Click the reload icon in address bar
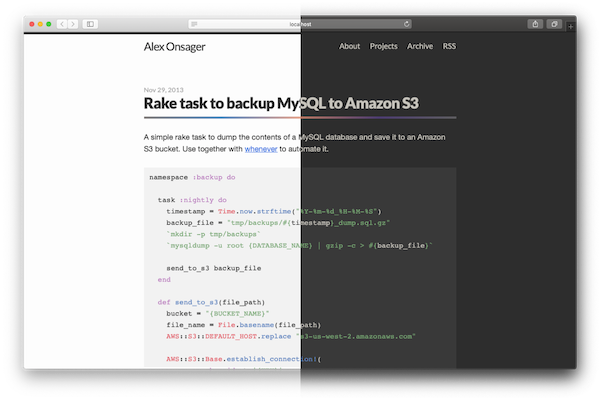The height and width of the screenshot is (400, 600). [407, 23]
